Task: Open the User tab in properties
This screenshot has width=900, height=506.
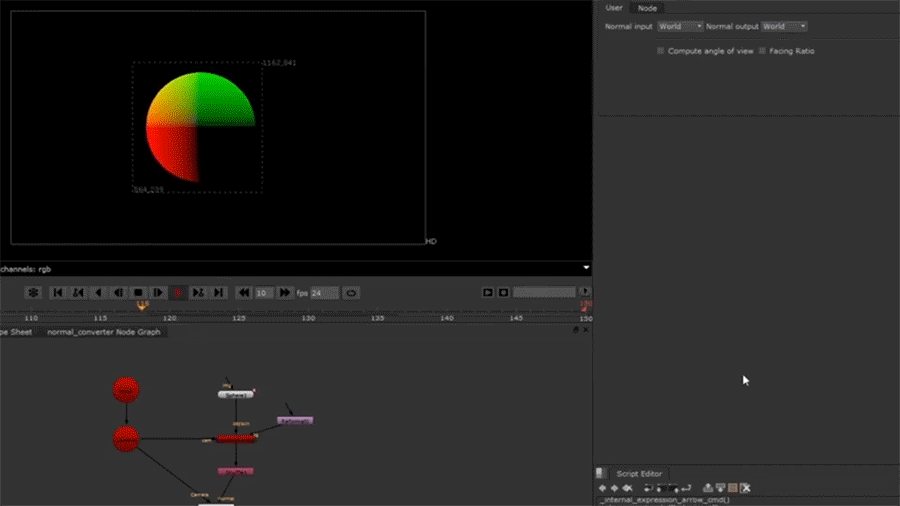Action: 614,7
